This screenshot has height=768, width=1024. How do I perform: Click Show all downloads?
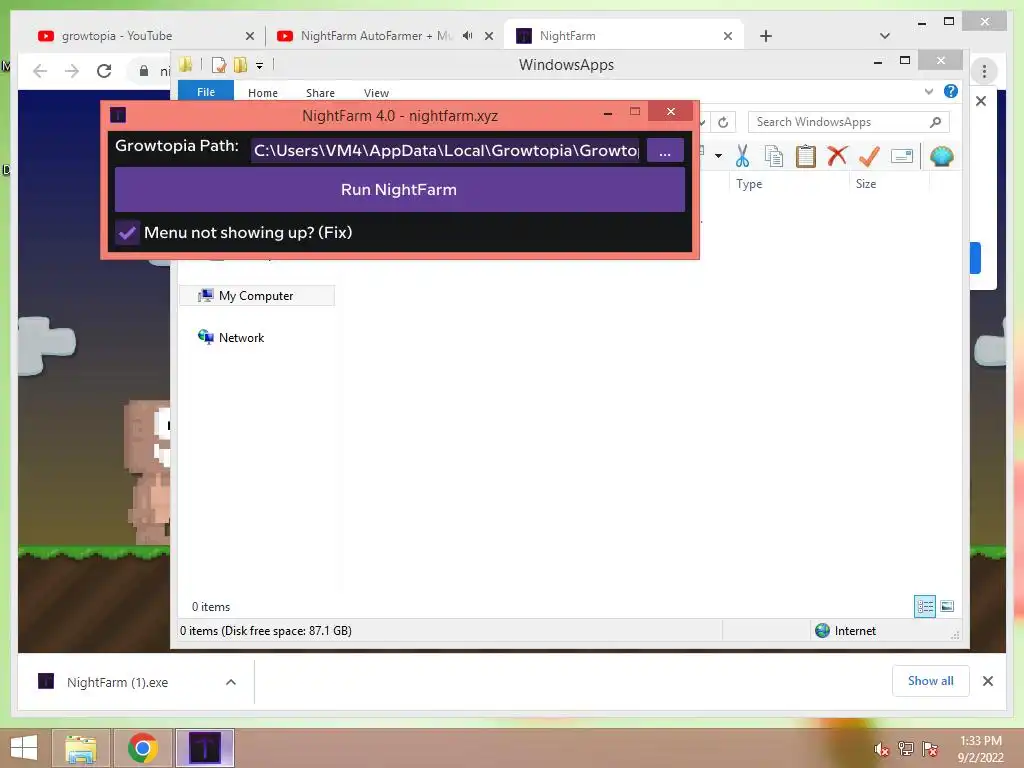[931, 681]
